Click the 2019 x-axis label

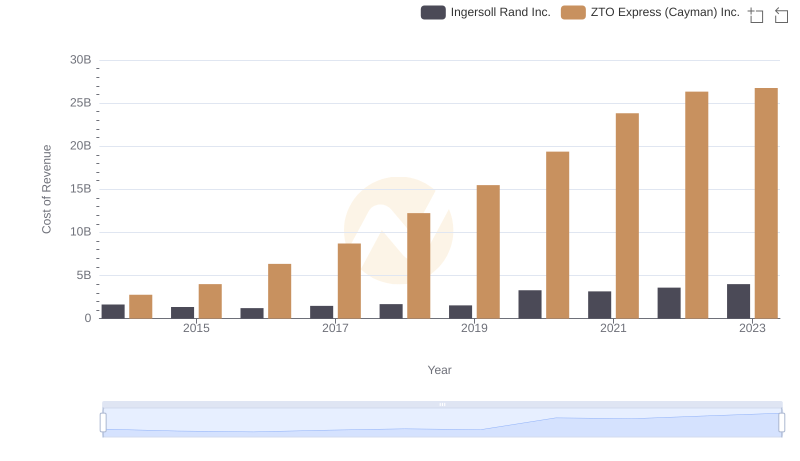(474, 328)
